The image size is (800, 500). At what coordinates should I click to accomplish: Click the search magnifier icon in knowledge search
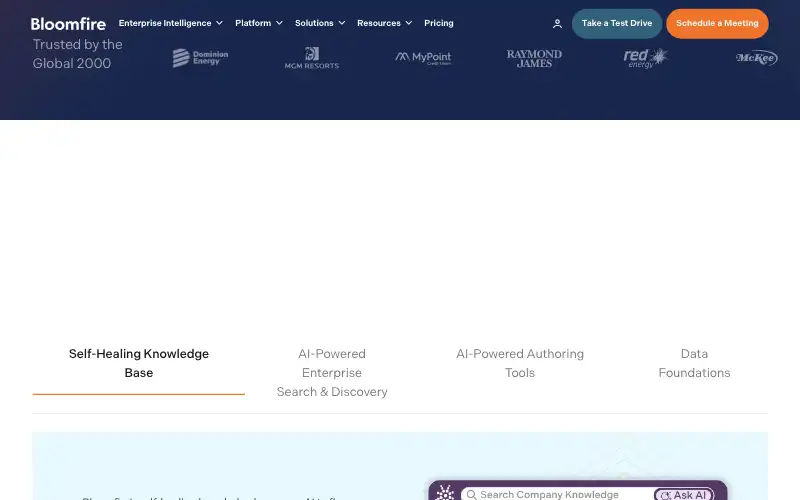pos(471,494)
